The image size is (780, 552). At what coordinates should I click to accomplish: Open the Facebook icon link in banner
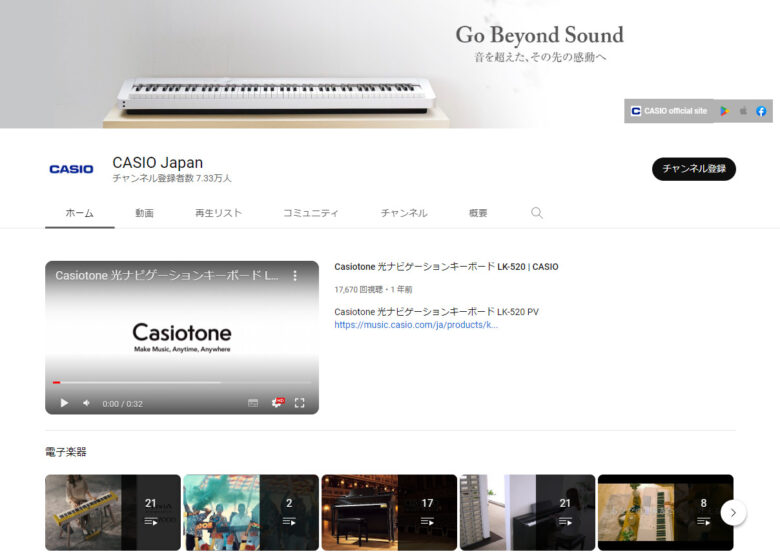761,111
